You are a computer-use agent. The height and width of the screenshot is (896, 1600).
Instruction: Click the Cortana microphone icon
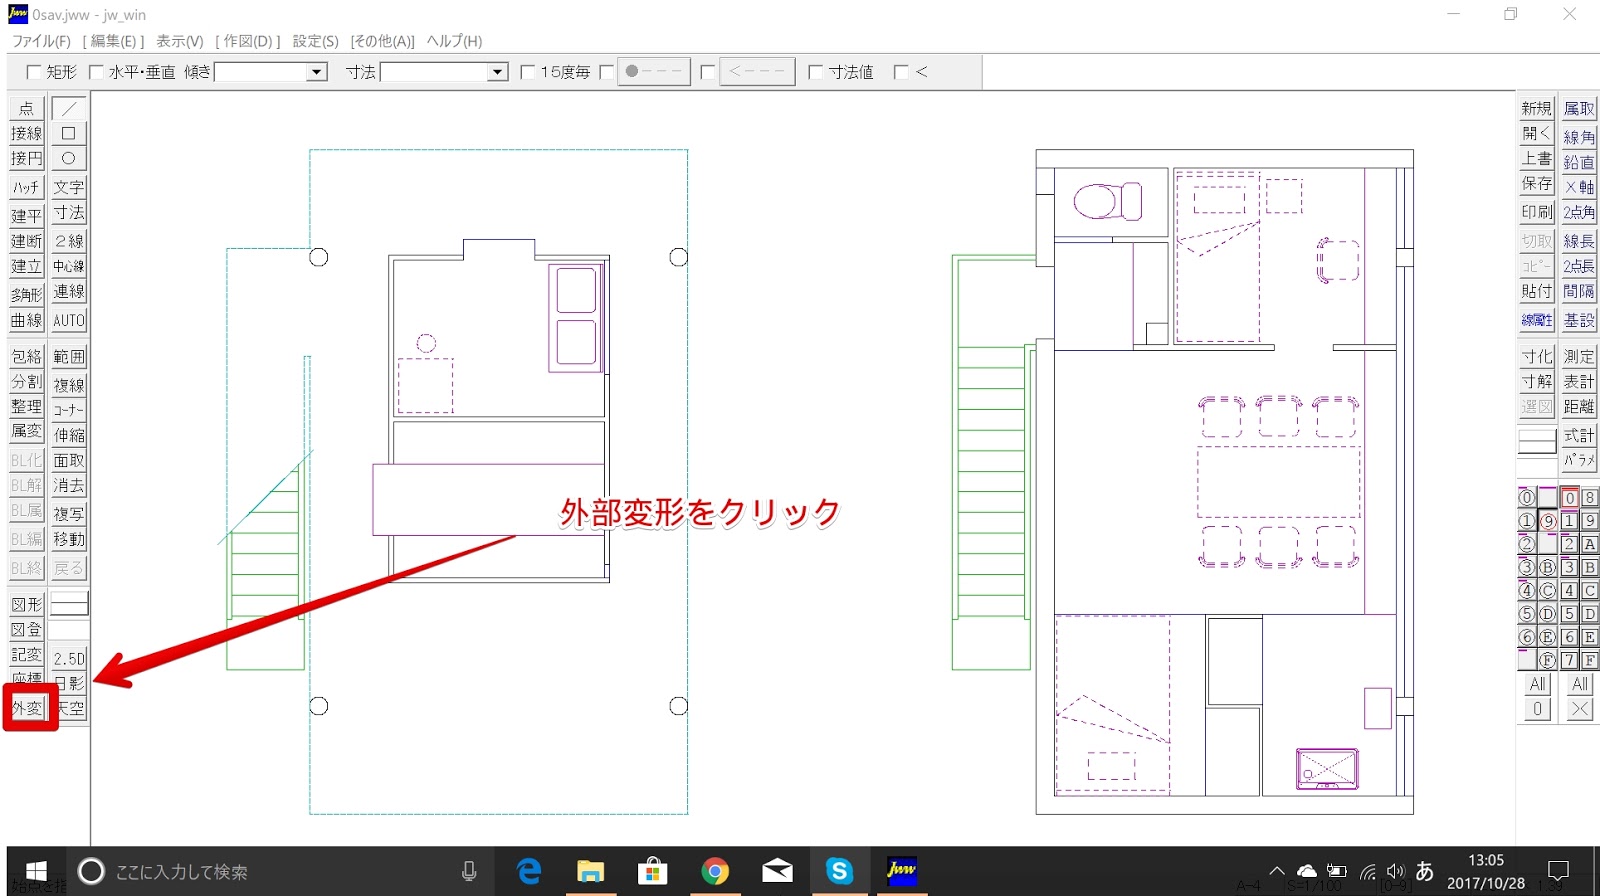[x=469, y=871]
